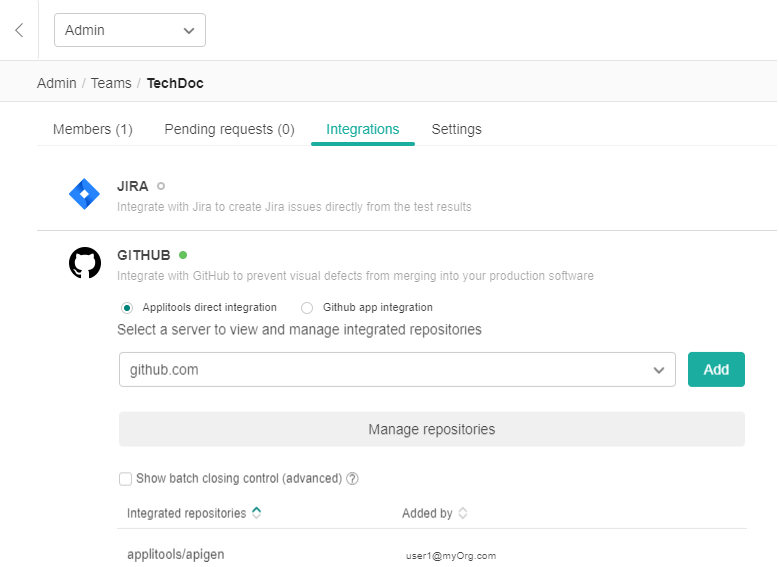Screen dimensions: 779x567
Task: Click the green Add button
Action: 716,370
